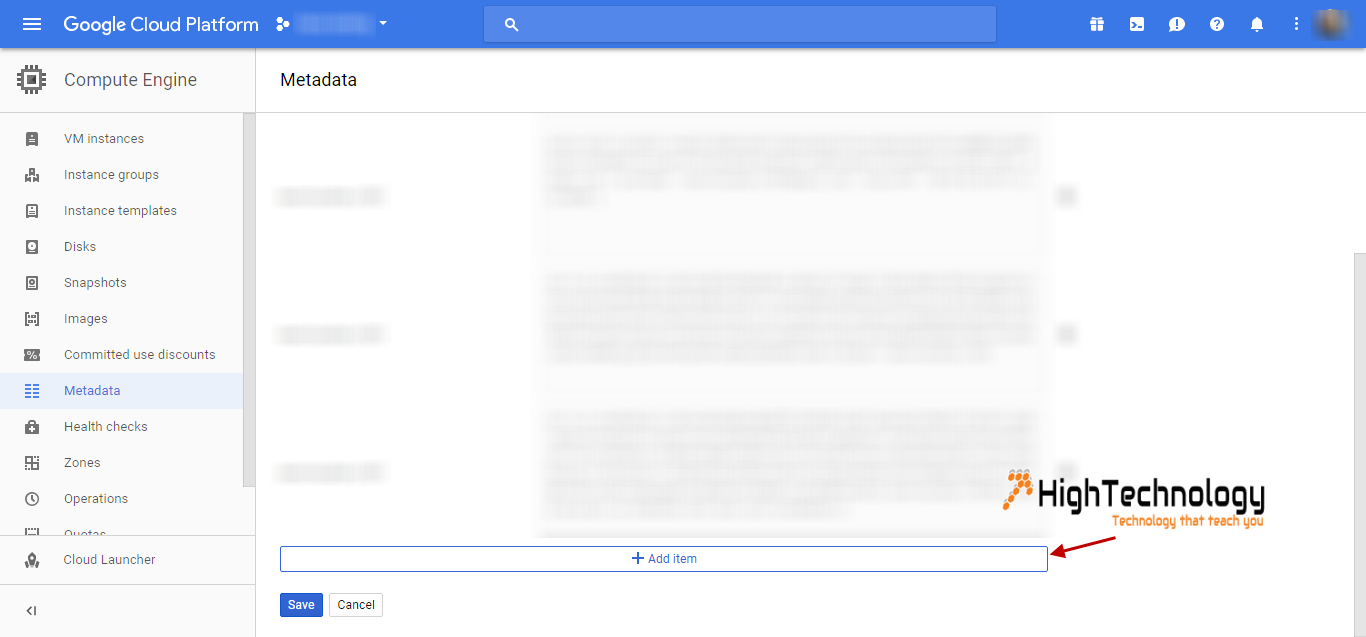
Task: Click the Health checks medical icon
Action: (x=32, y=427)
